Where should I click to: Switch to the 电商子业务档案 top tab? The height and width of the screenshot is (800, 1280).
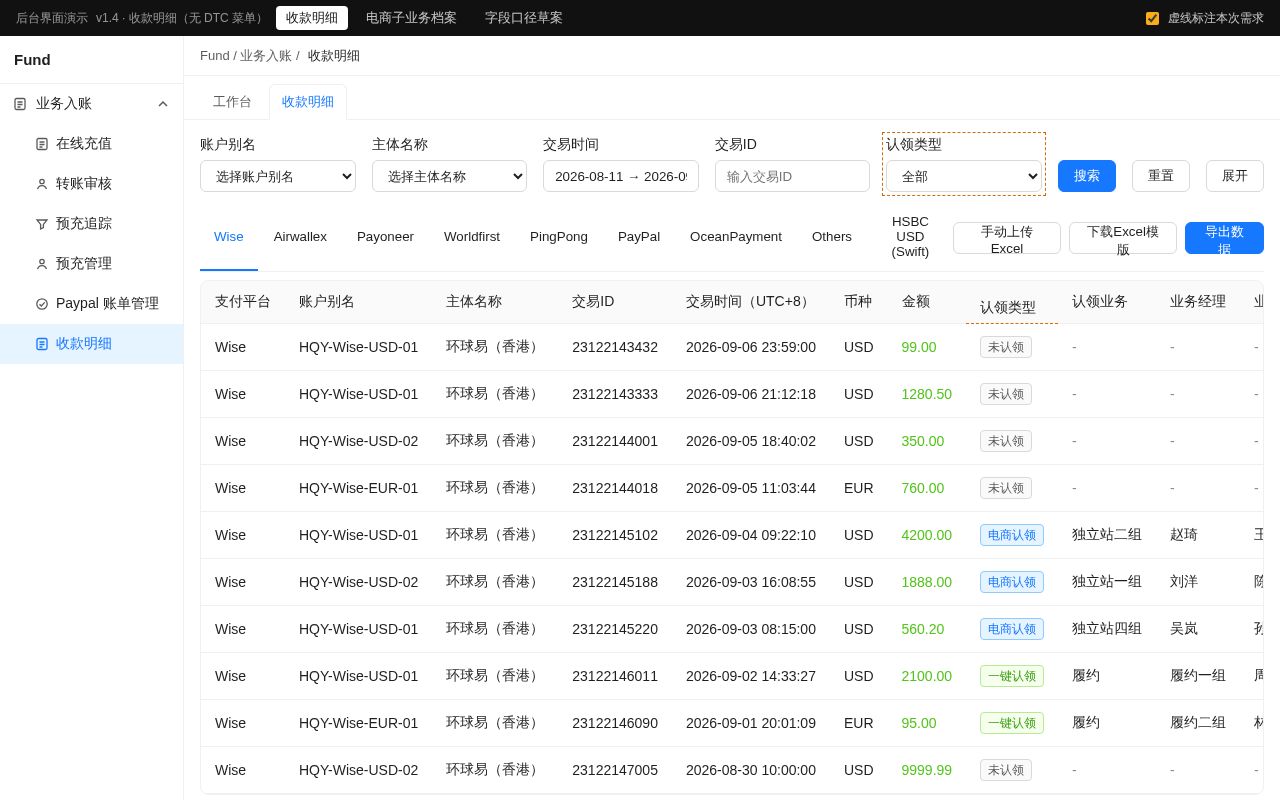coord(411,18)
